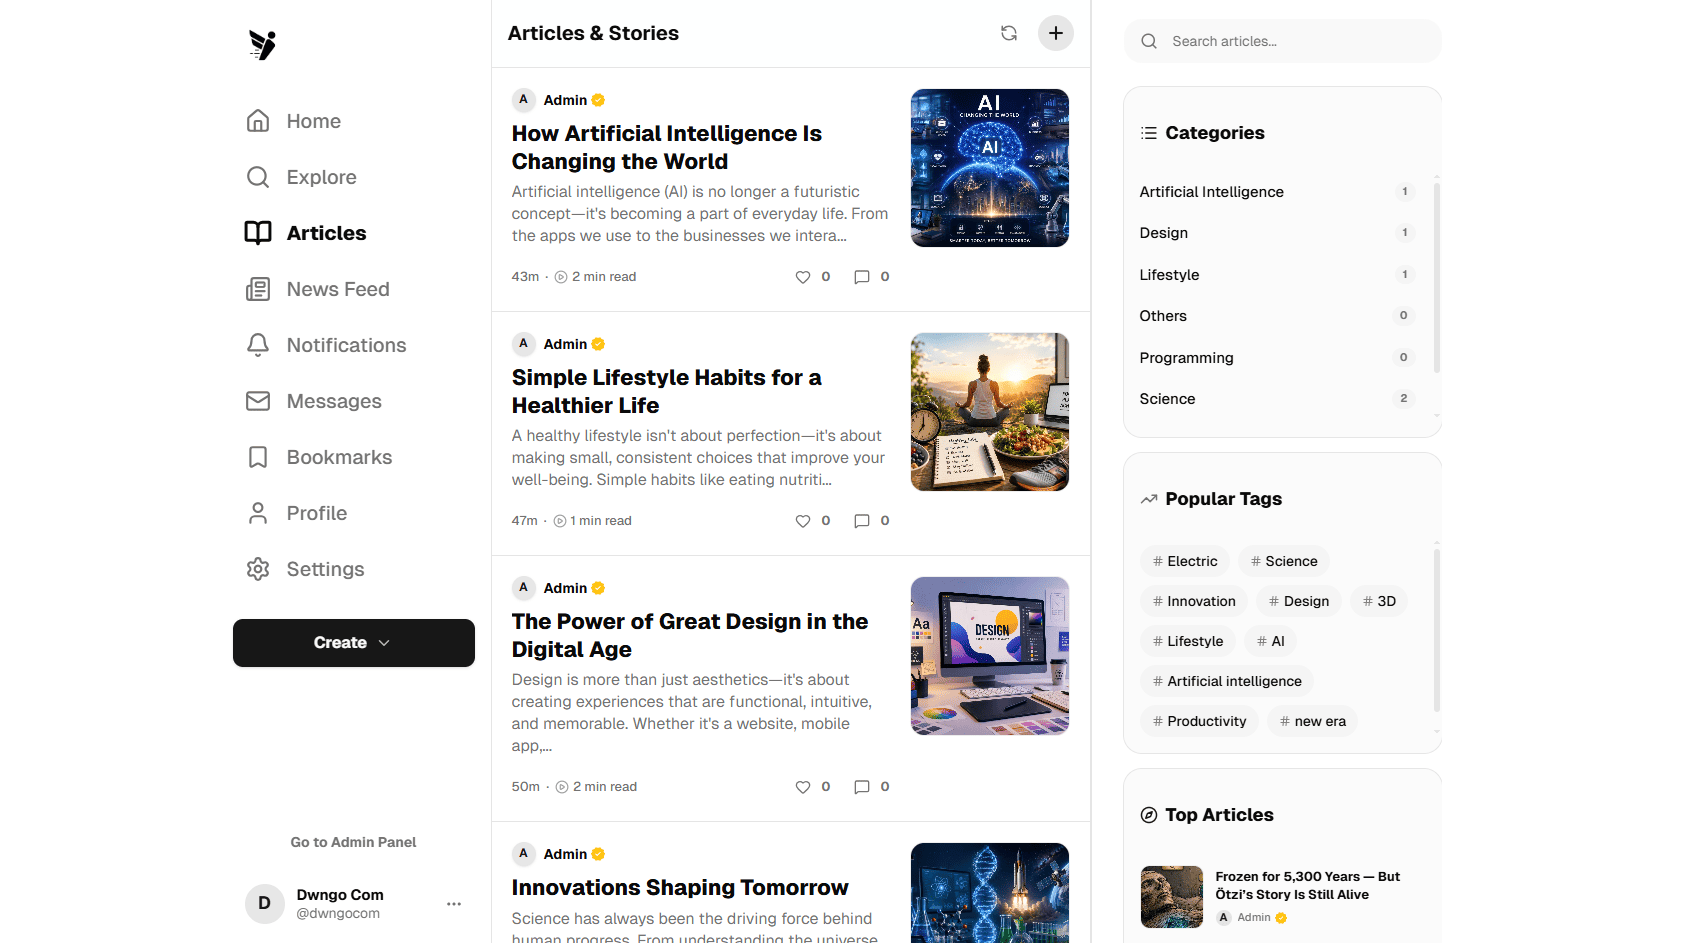Click the search magnifier icon

pos(1149,41)
